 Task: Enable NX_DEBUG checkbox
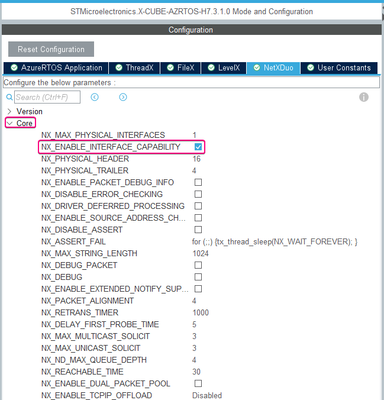click(x=198, y=277)
